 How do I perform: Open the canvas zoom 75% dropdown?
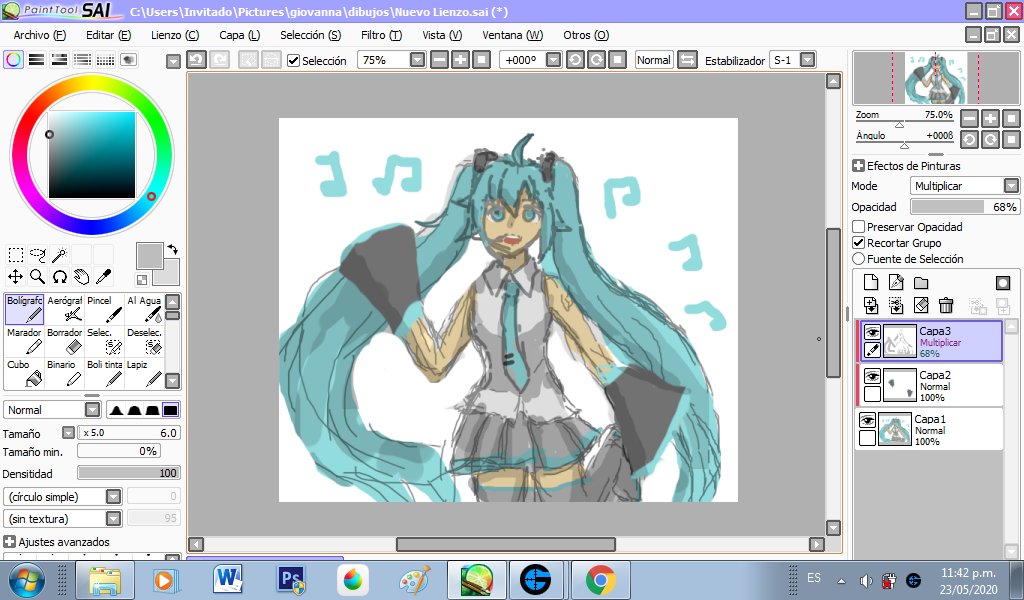(417, 60)
